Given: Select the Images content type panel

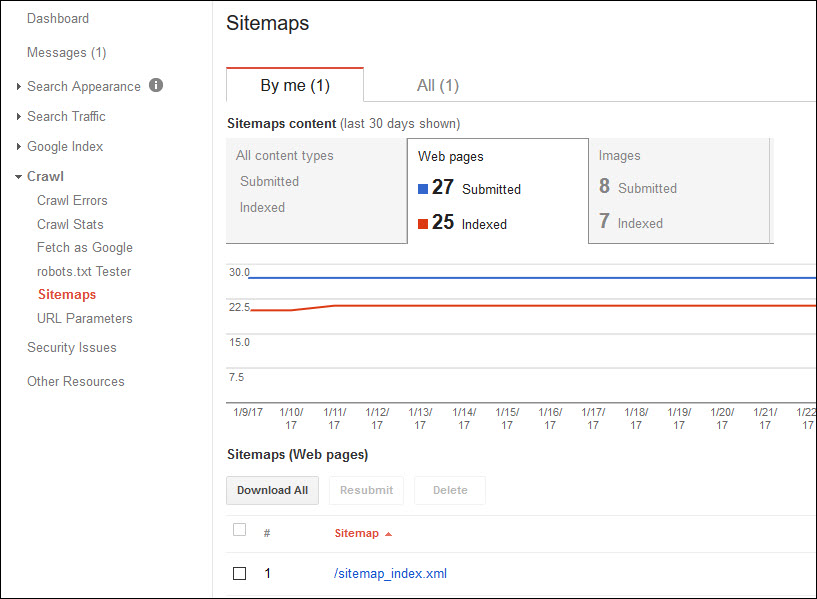Looking at the screenshot, I should [680, 190].
